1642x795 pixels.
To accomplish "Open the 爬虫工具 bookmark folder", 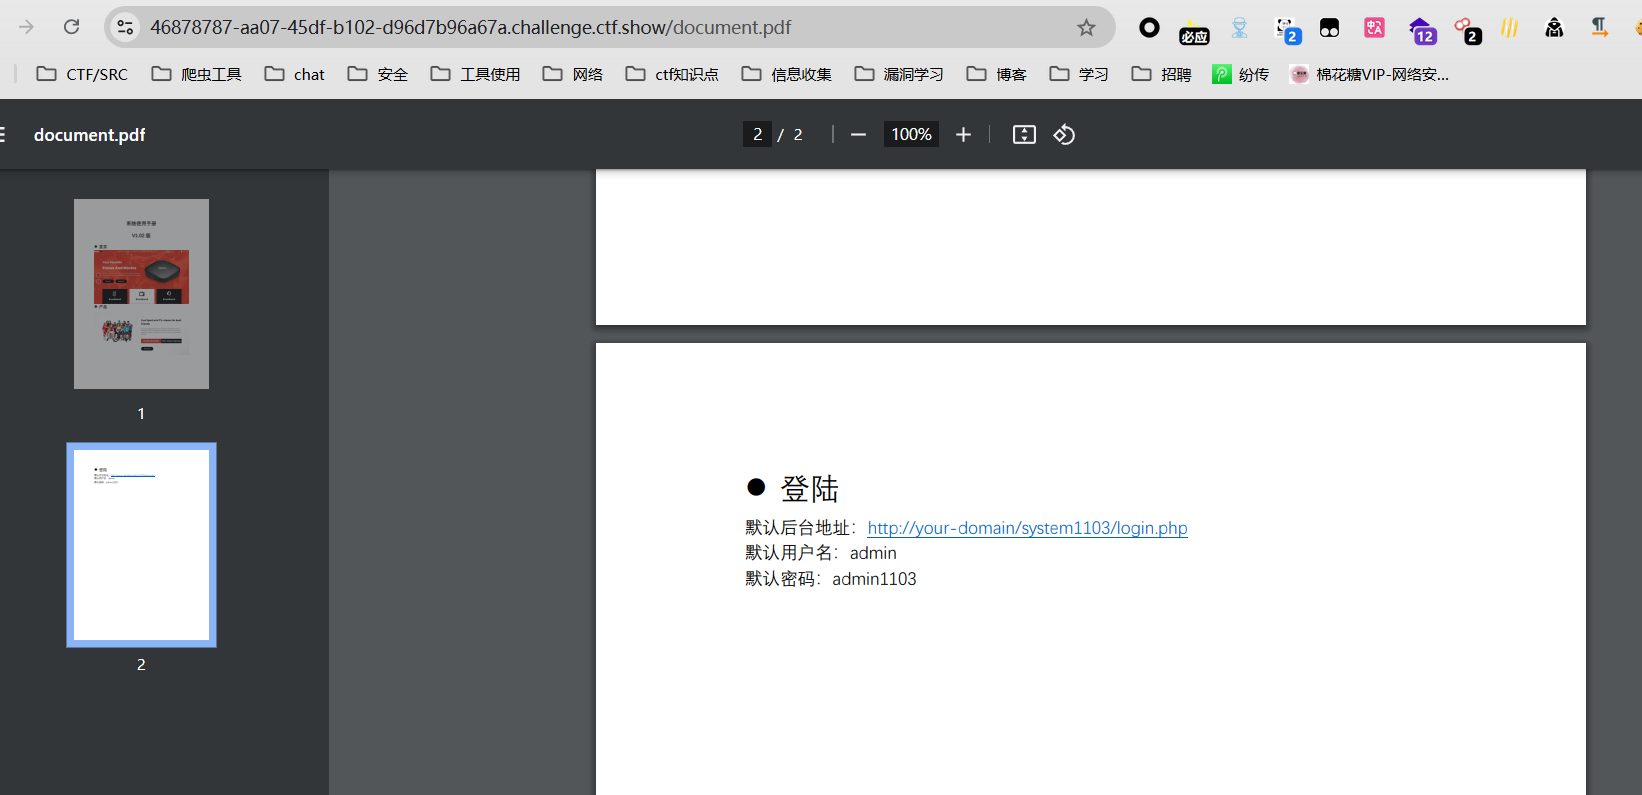I will (x=196, y=74).
